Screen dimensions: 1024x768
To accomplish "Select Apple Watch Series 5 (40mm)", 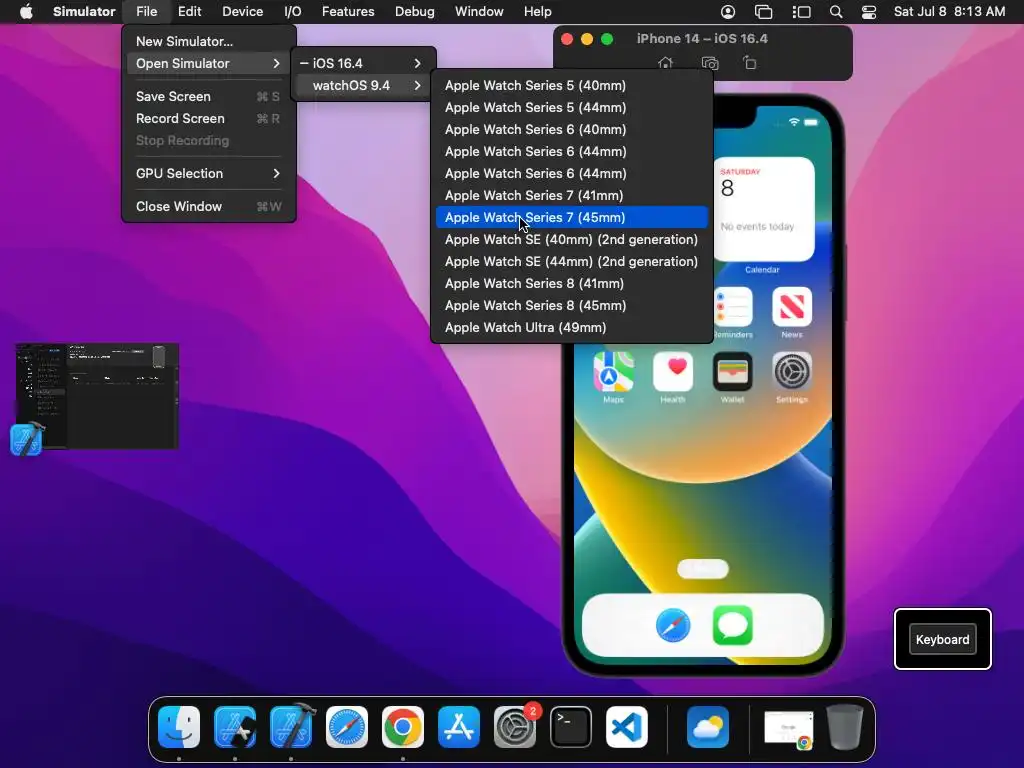I will 571,86.
